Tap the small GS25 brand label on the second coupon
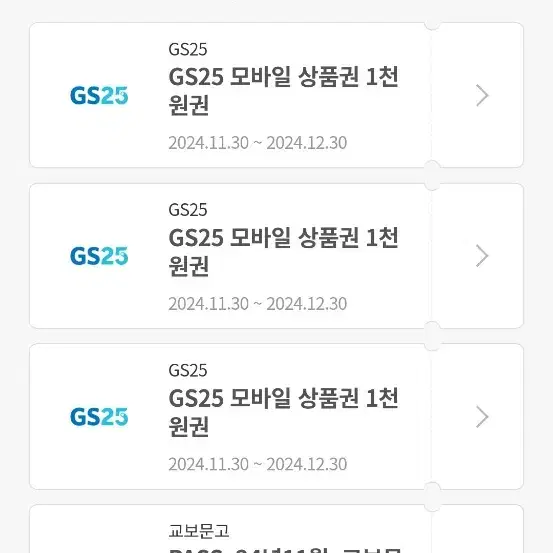The height and width of the screenshot is (553, 553). click(x=188, y=210)
